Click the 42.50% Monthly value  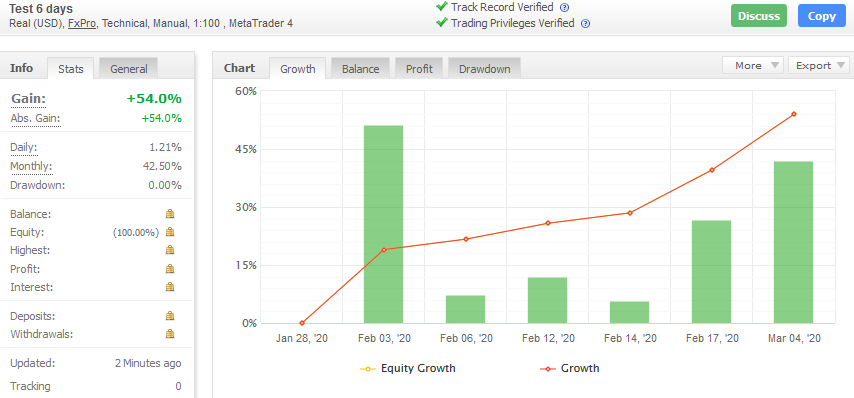click(161, 166)
